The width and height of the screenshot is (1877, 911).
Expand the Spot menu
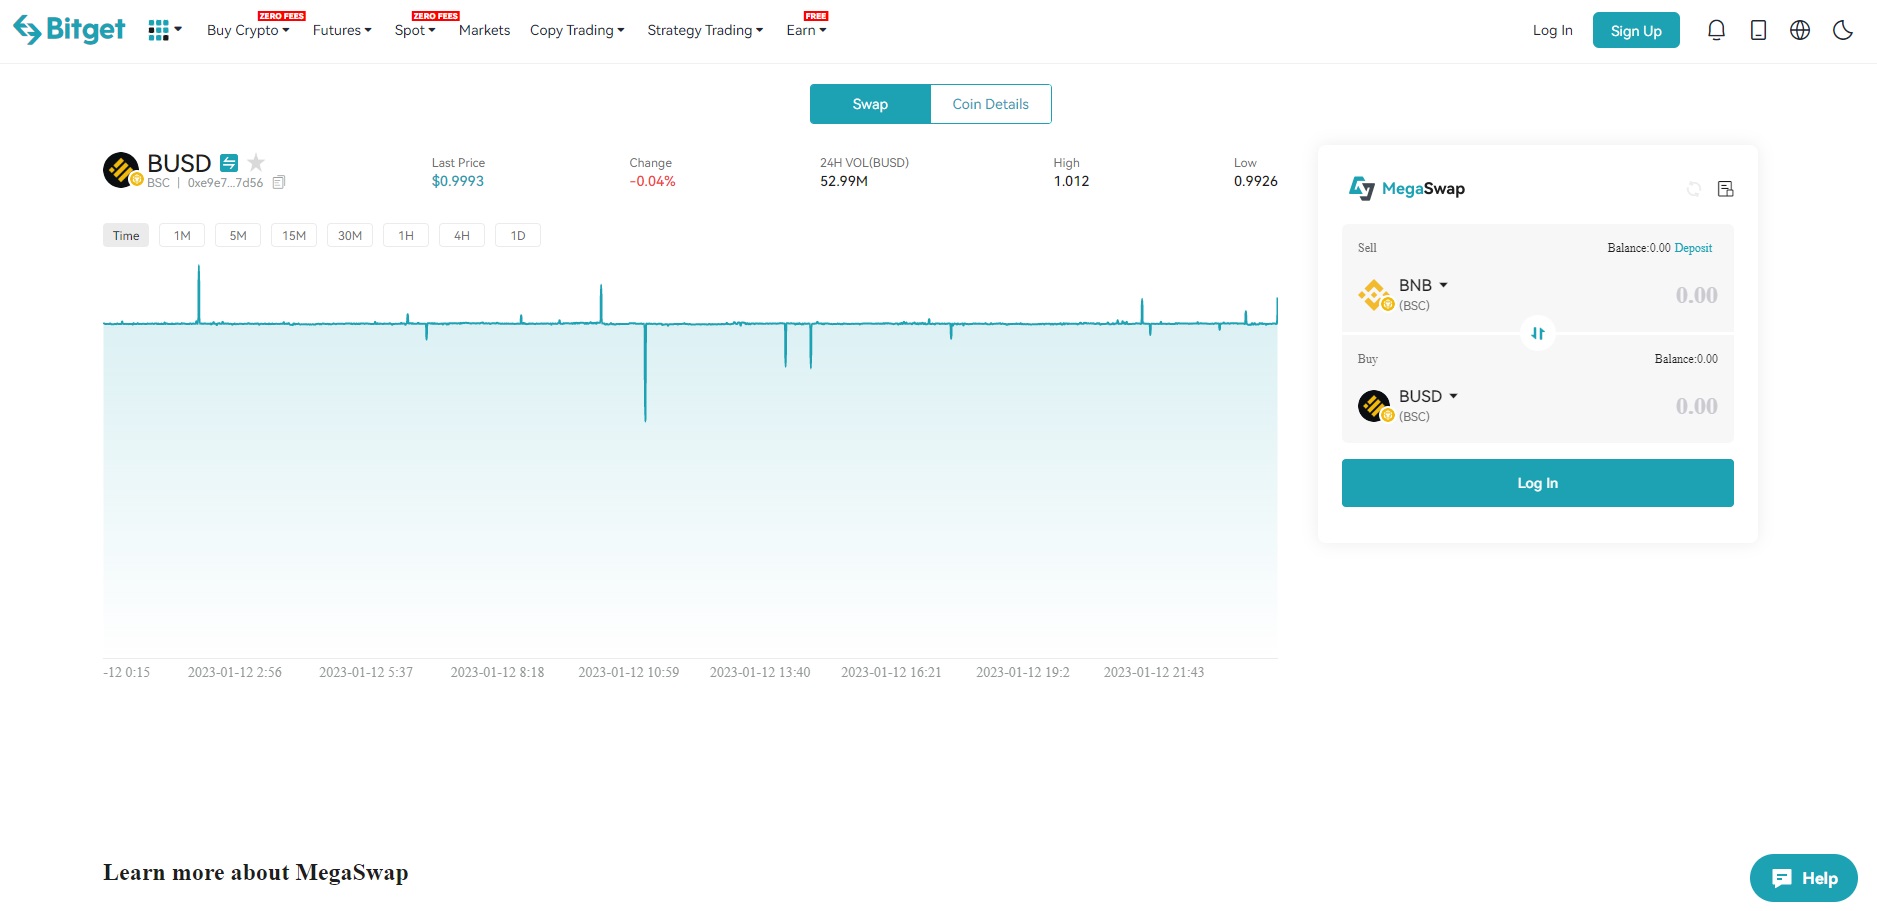415,30
